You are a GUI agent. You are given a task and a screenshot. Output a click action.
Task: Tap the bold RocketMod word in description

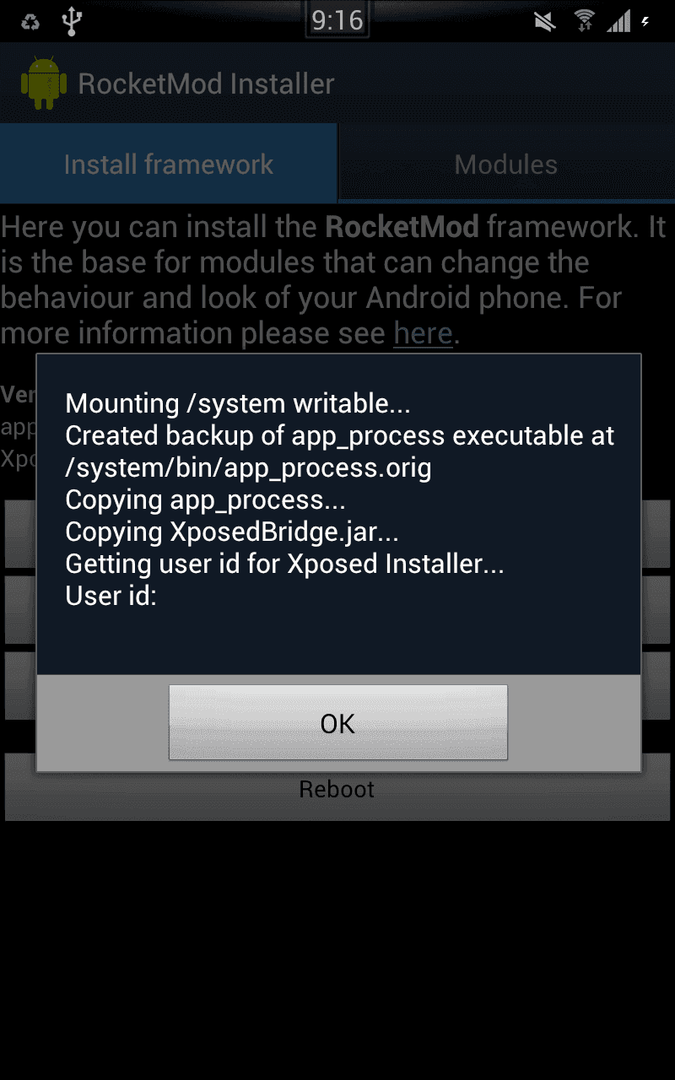pyautogui.click(x=402, y=227)
